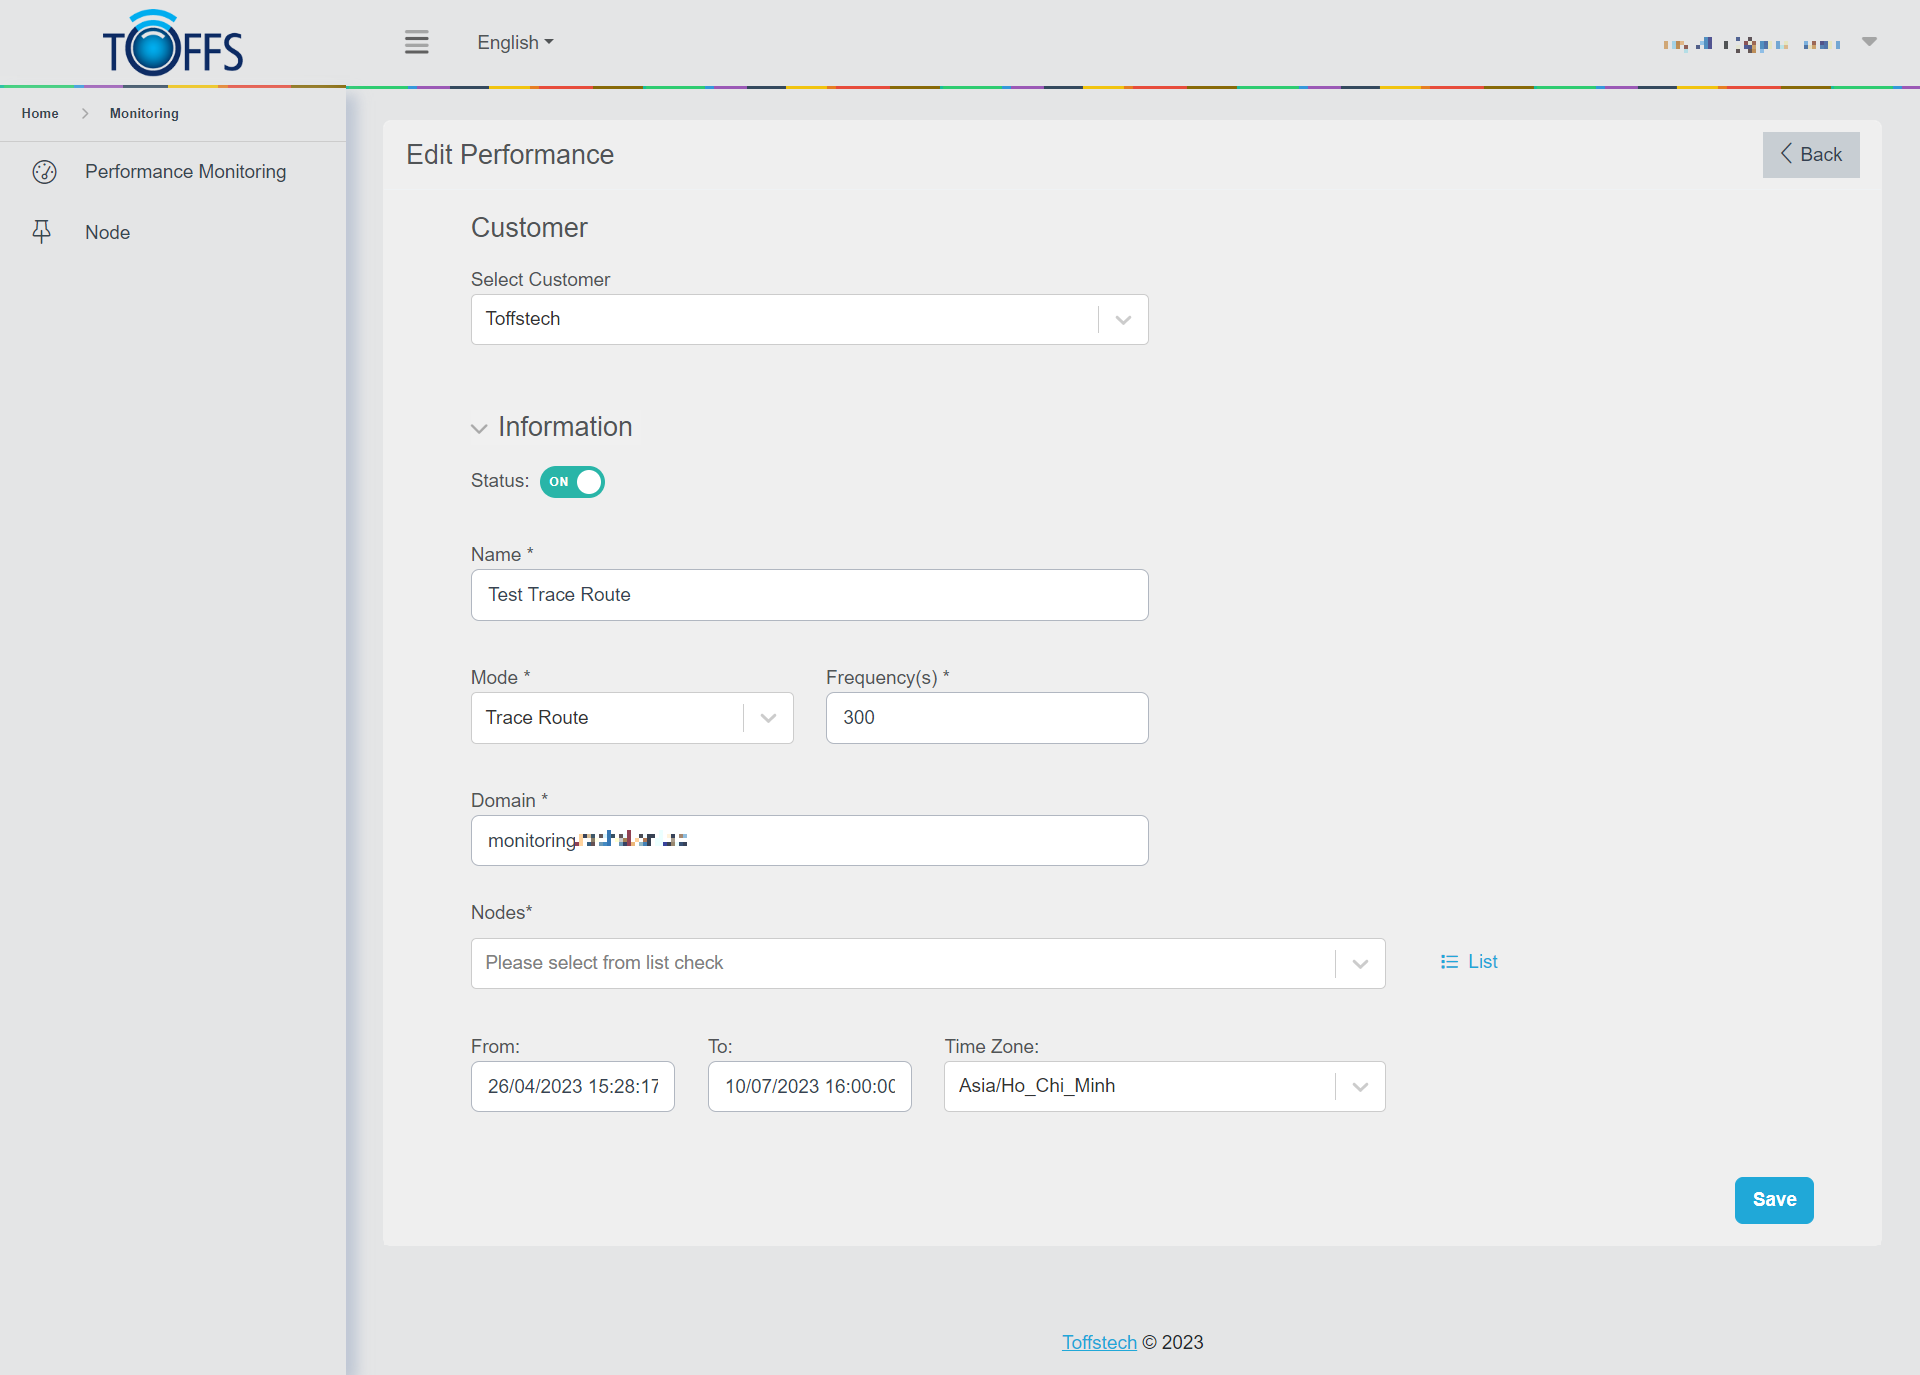Click the breadcrumb separator arrow
Viewport: 1920px width, 1375px height.
tap(85, 114)
